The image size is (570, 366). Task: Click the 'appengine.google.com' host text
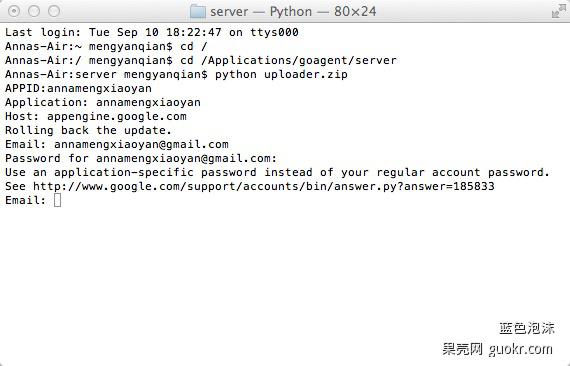click(x=117, y=117)
